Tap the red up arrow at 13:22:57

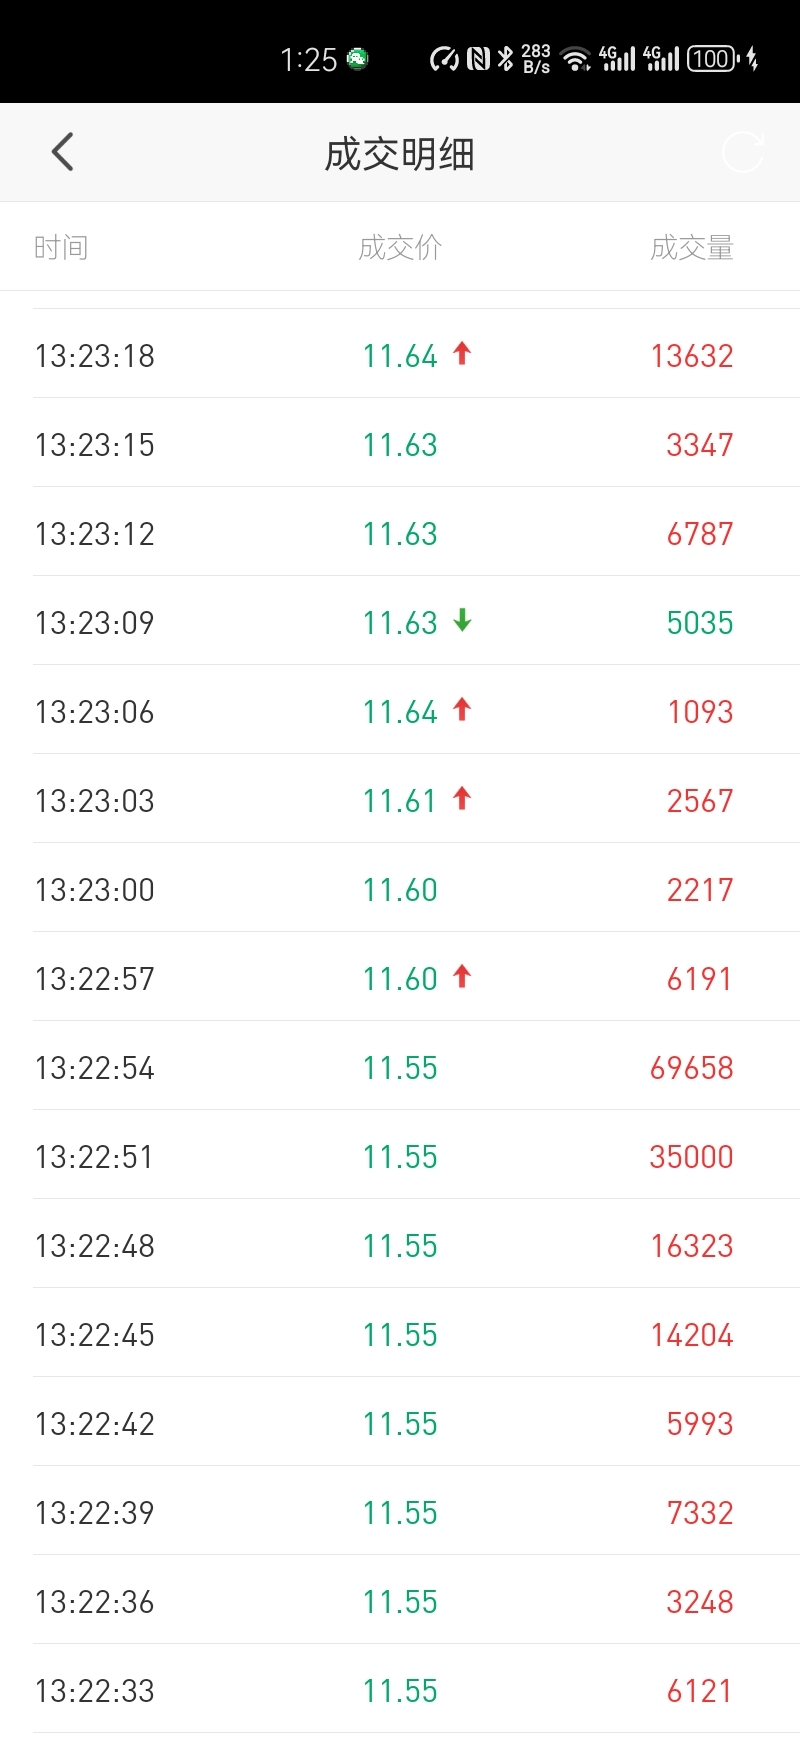coord(462,976)
